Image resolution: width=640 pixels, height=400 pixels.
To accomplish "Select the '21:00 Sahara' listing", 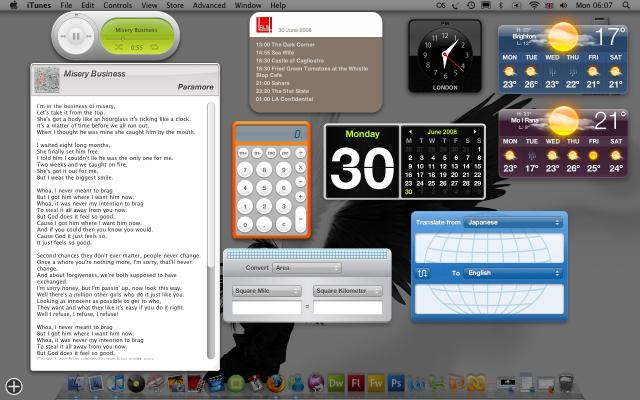I will pyautogui.click(x=273, y=83).
